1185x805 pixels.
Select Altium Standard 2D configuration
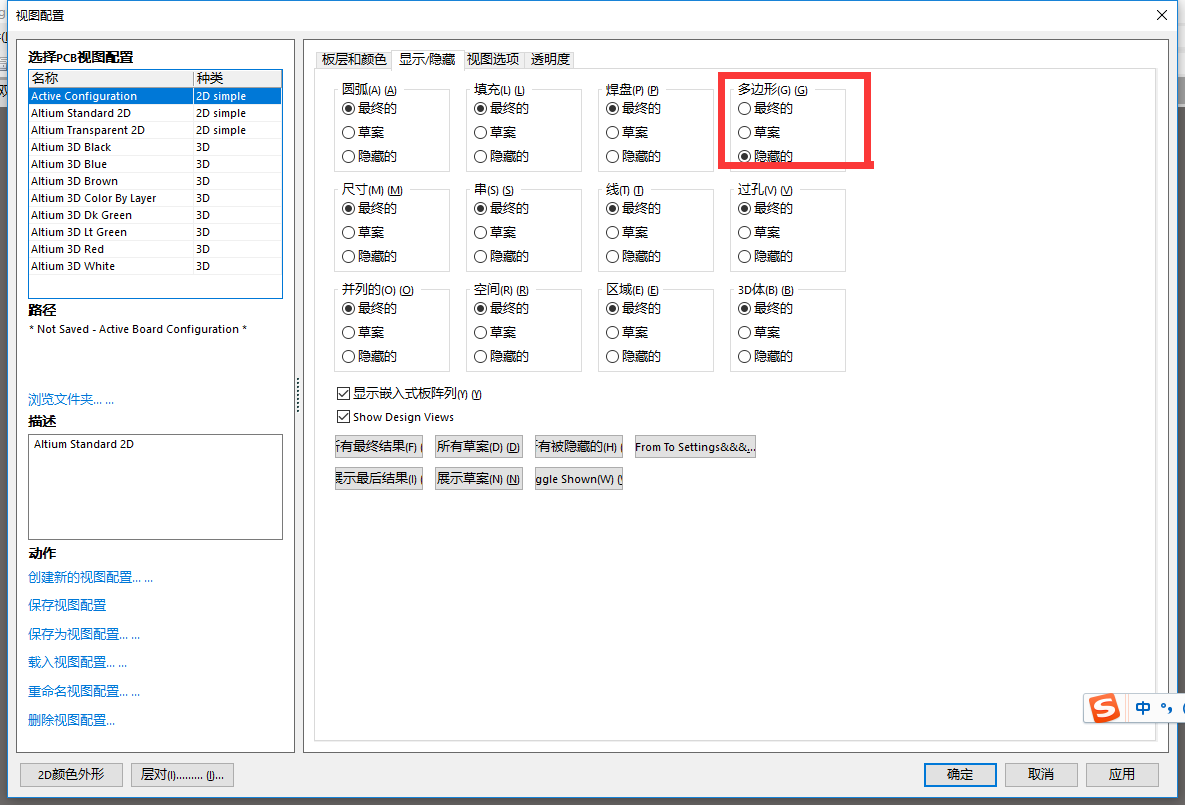pyautogui.click(x=155, y=113)
